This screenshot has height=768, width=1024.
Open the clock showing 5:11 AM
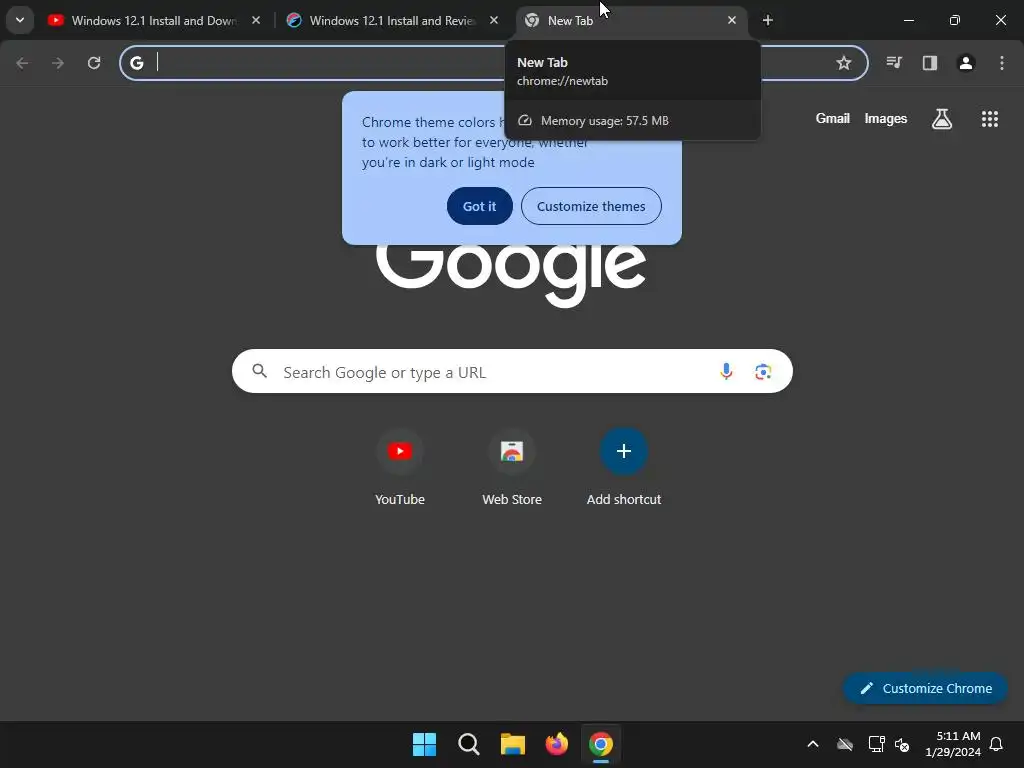point(953,744)
